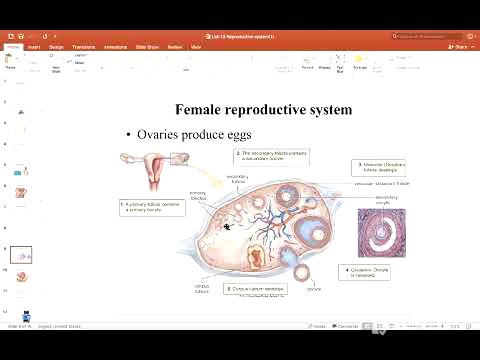Image resolution: width=480 pixels, height=360 pixels.
Task: Select the current slide 9 thumbnail
Action: [21, 255]
